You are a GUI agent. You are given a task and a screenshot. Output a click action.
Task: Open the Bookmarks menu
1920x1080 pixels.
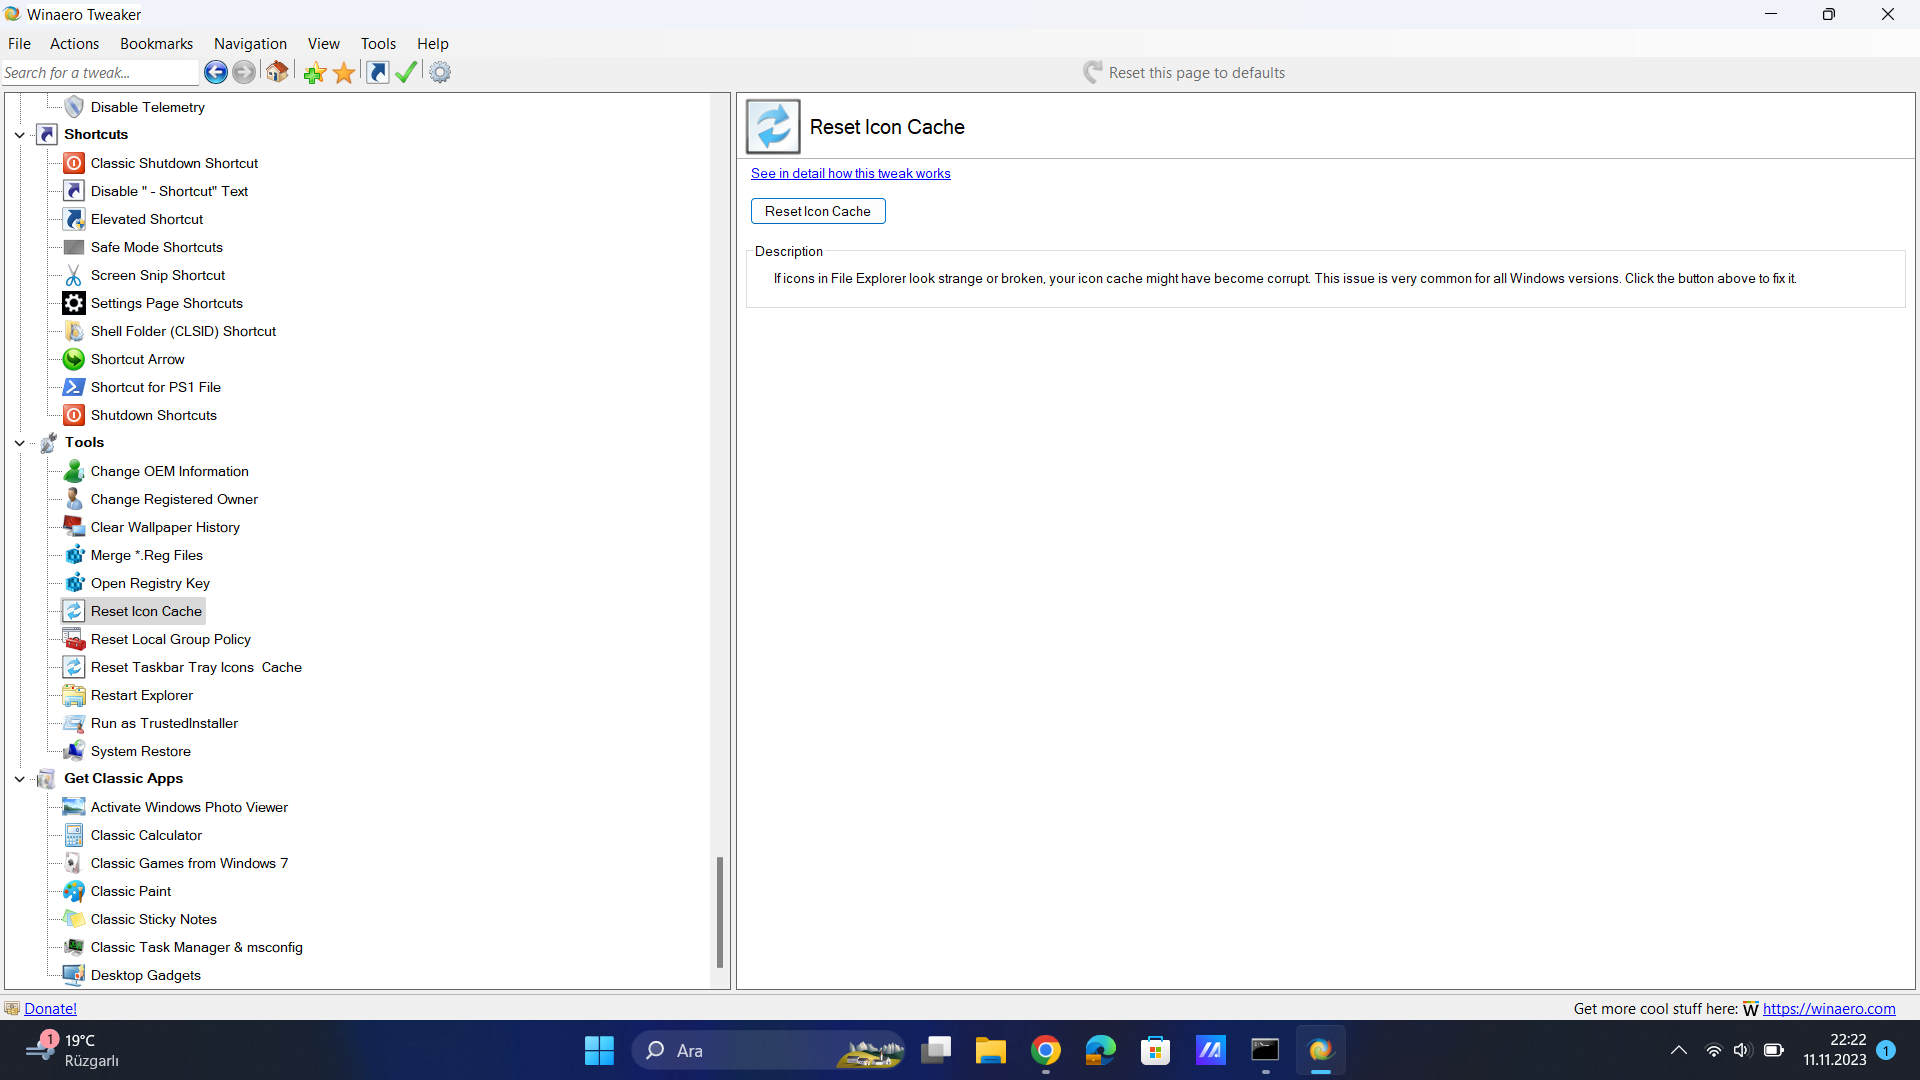pyautogui.click(x=156, y=44)
